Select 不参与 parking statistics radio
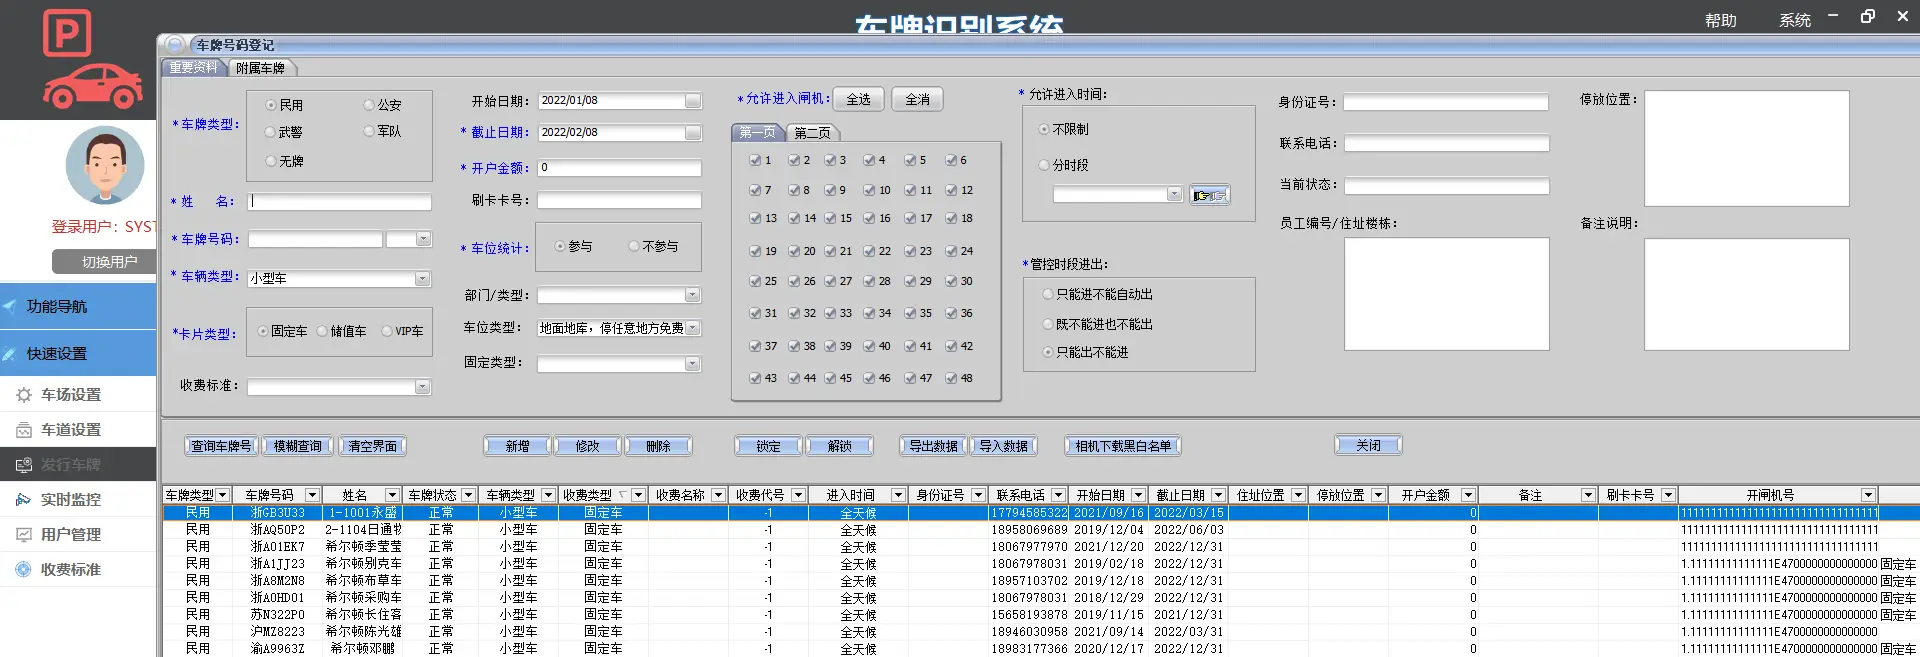1920x657 pixels. 634,246
